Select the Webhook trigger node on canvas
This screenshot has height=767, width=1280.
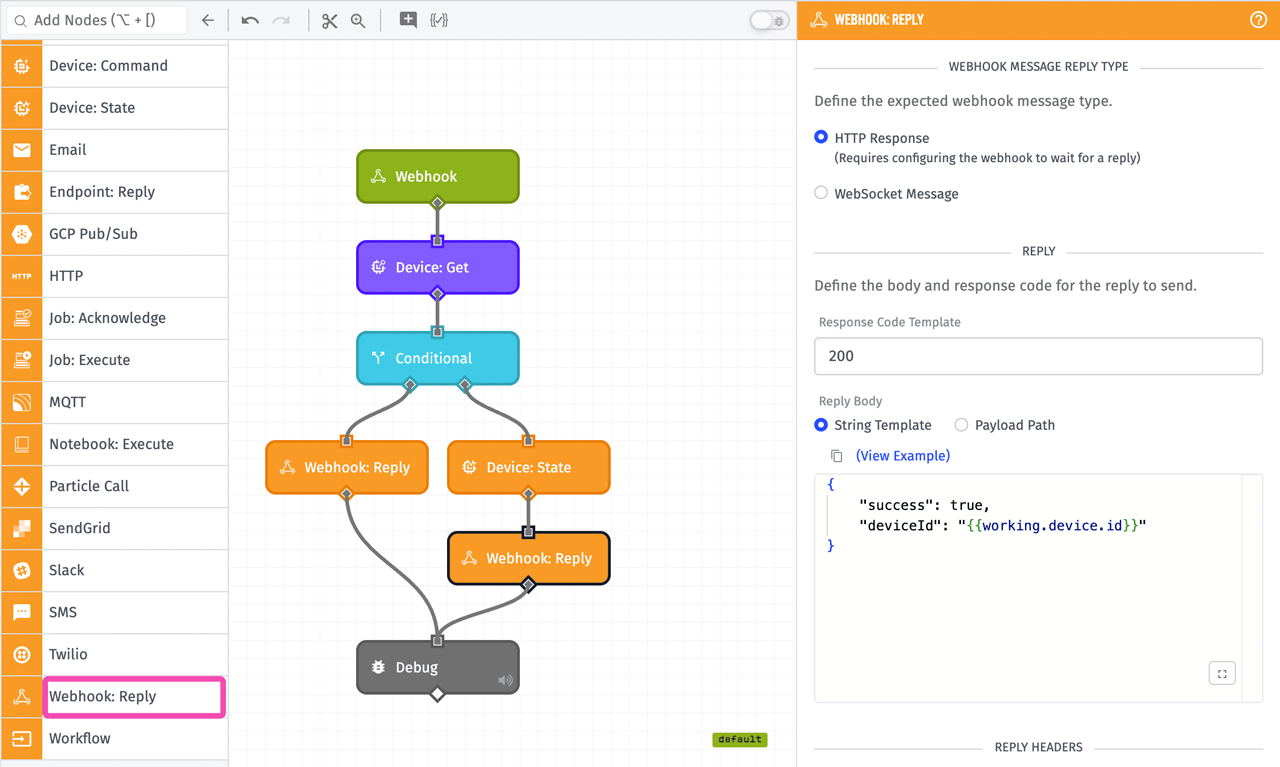tap(438, 176)
